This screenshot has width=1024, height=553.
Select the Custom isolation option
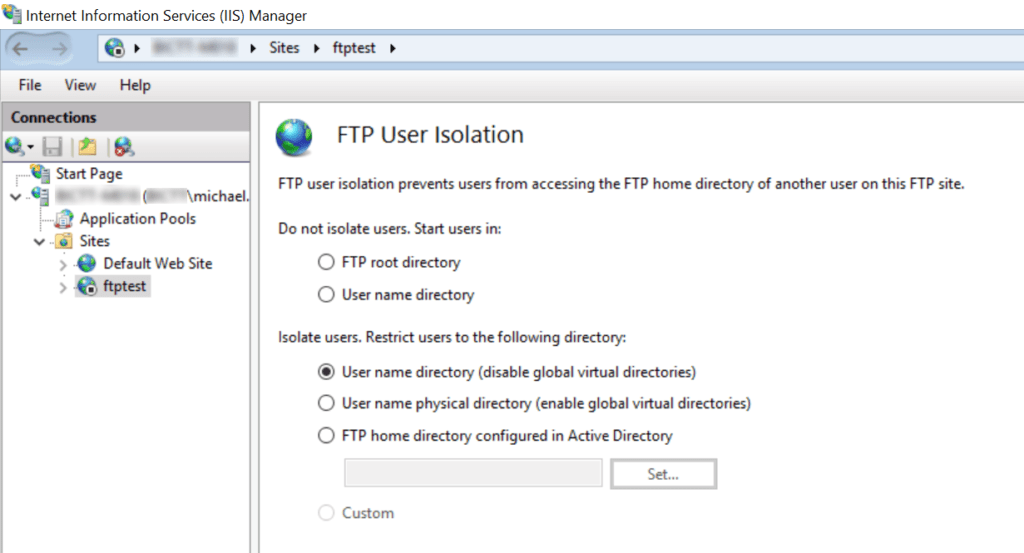click(326, 513)
